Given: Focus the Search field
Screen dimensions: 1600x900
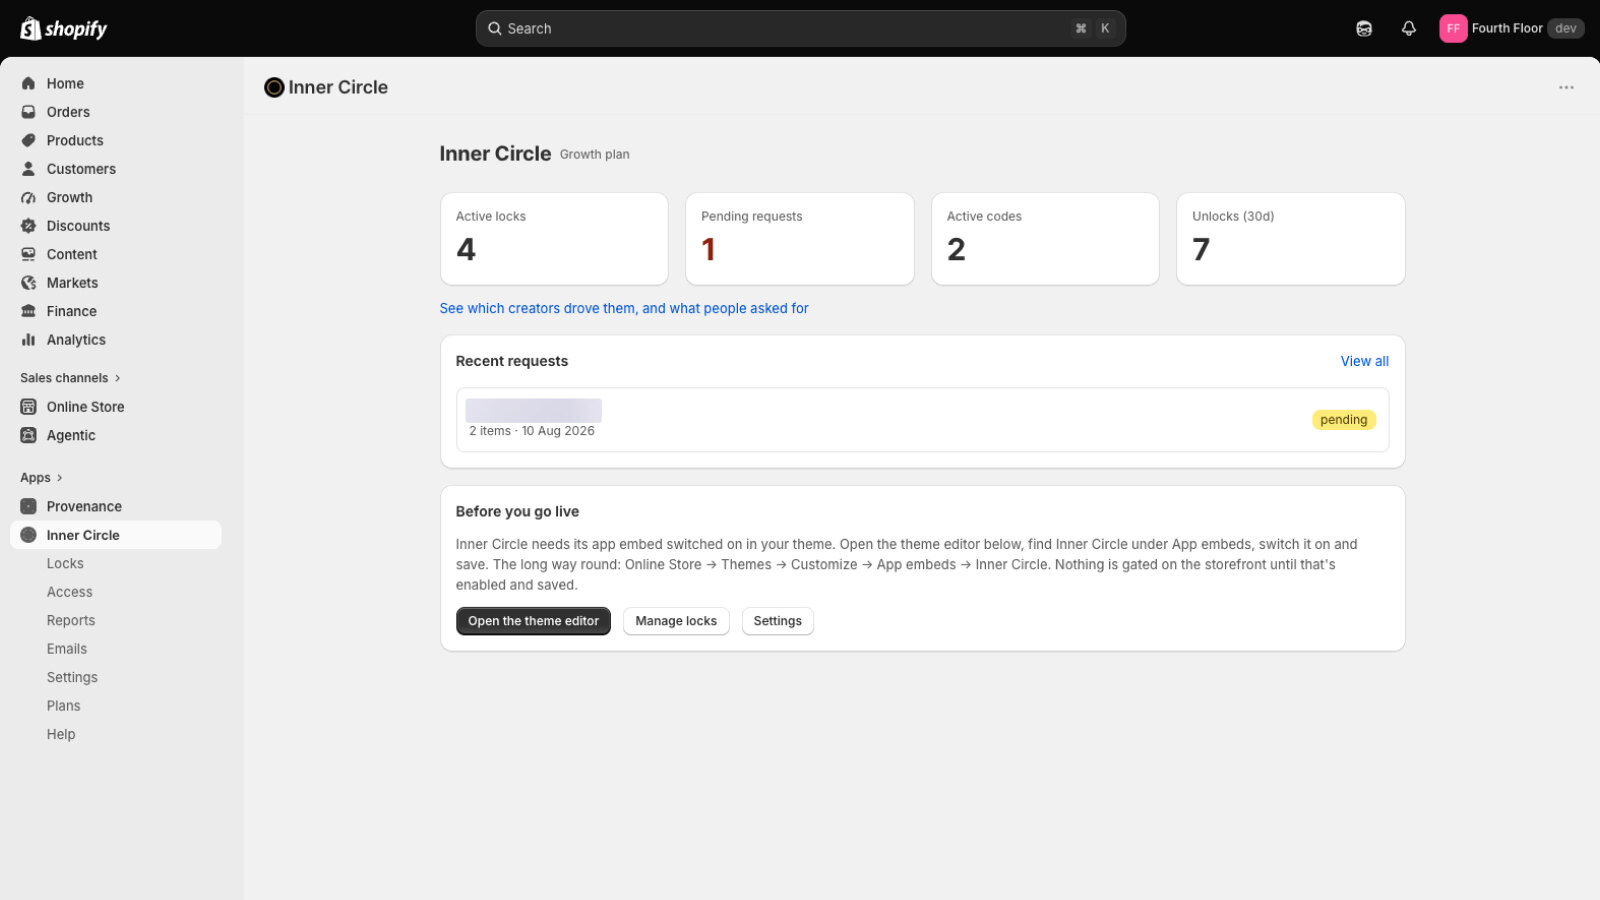Looking at the screenshot, I should click(800, 29).
